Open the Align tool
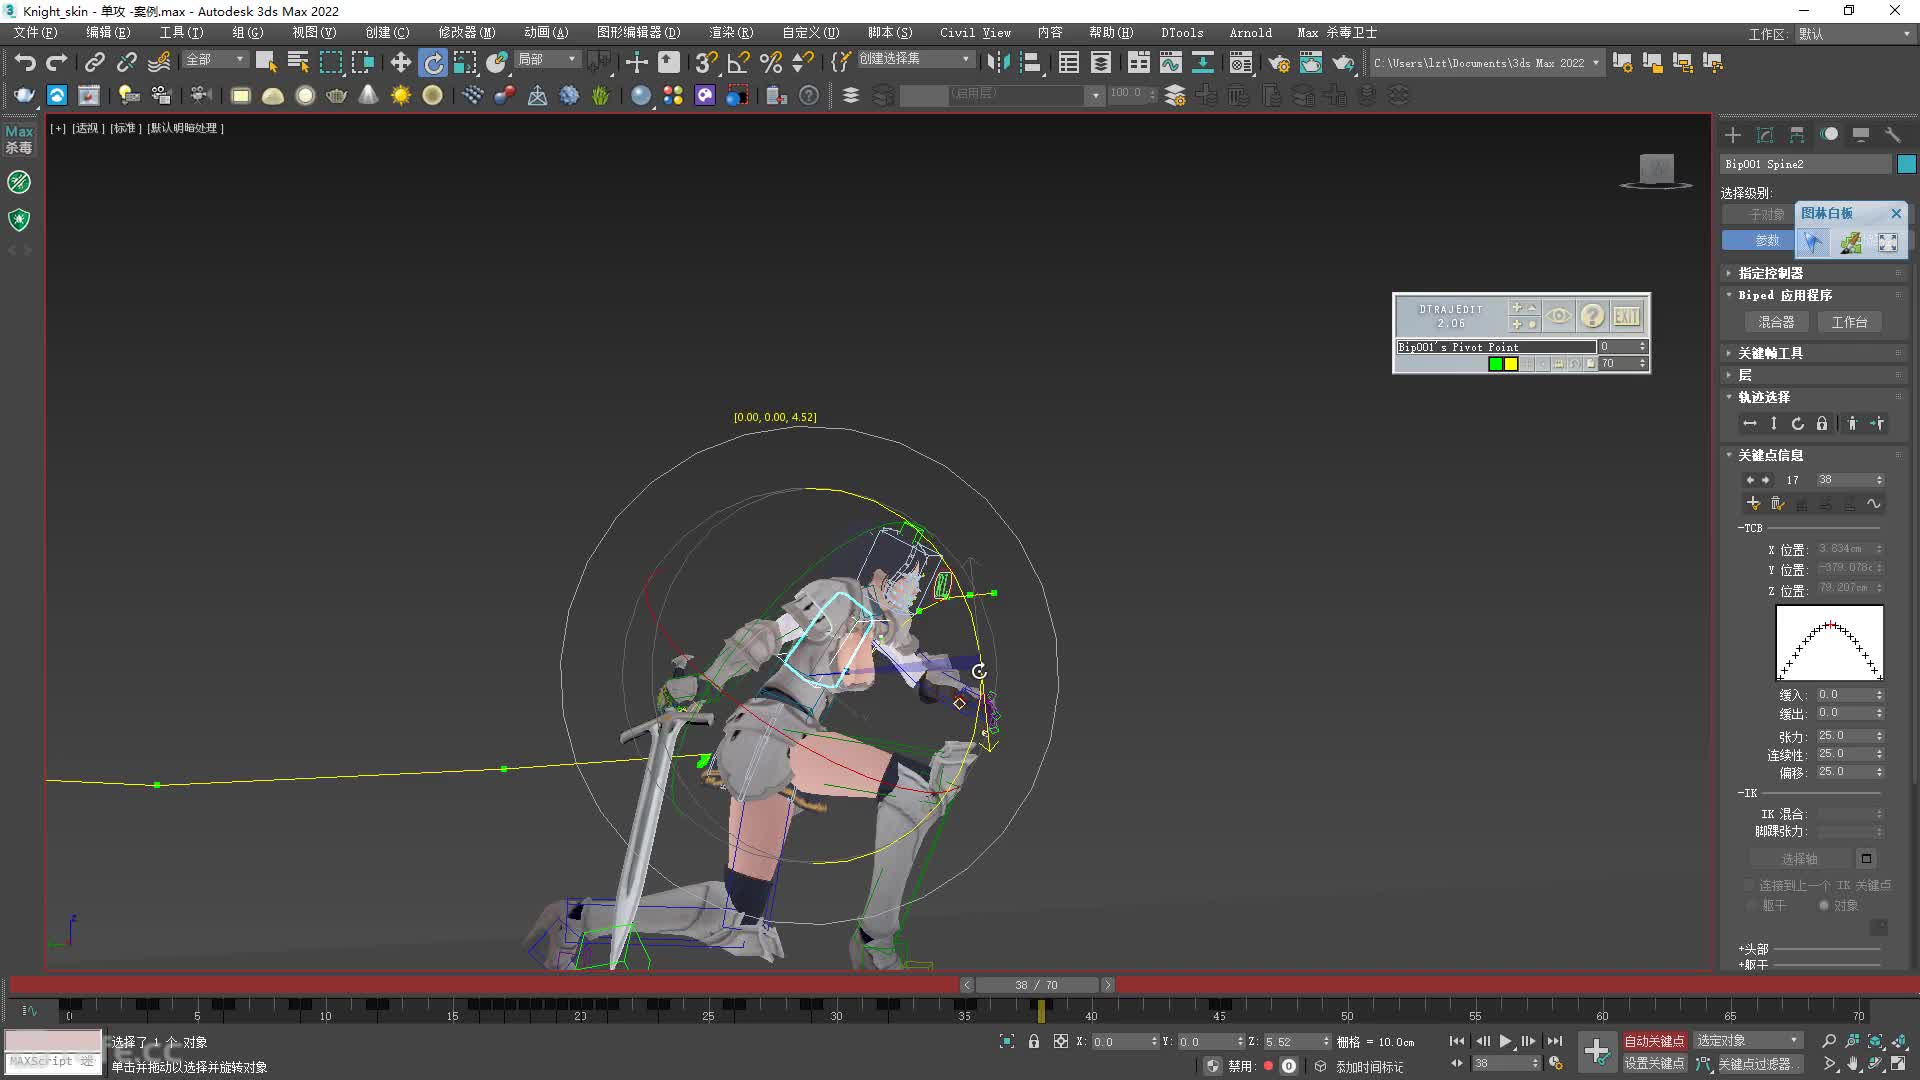The height and width of the screenshot is (1080, 1920). [1030, 62]
